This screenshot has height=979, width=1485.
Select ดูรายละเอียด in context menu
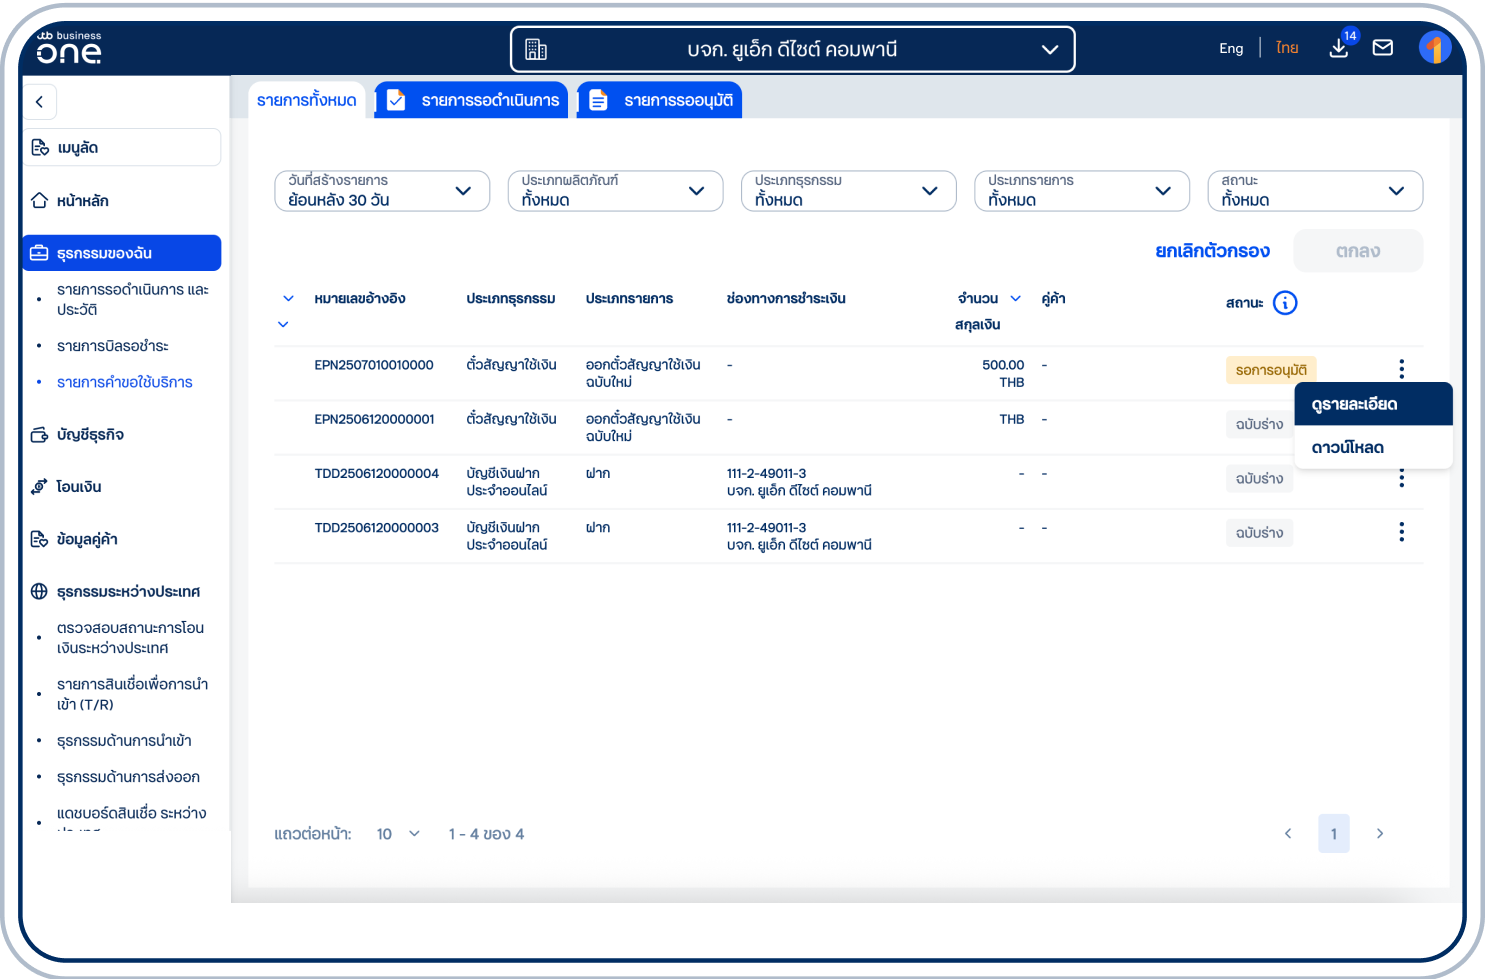point(1373,404)
